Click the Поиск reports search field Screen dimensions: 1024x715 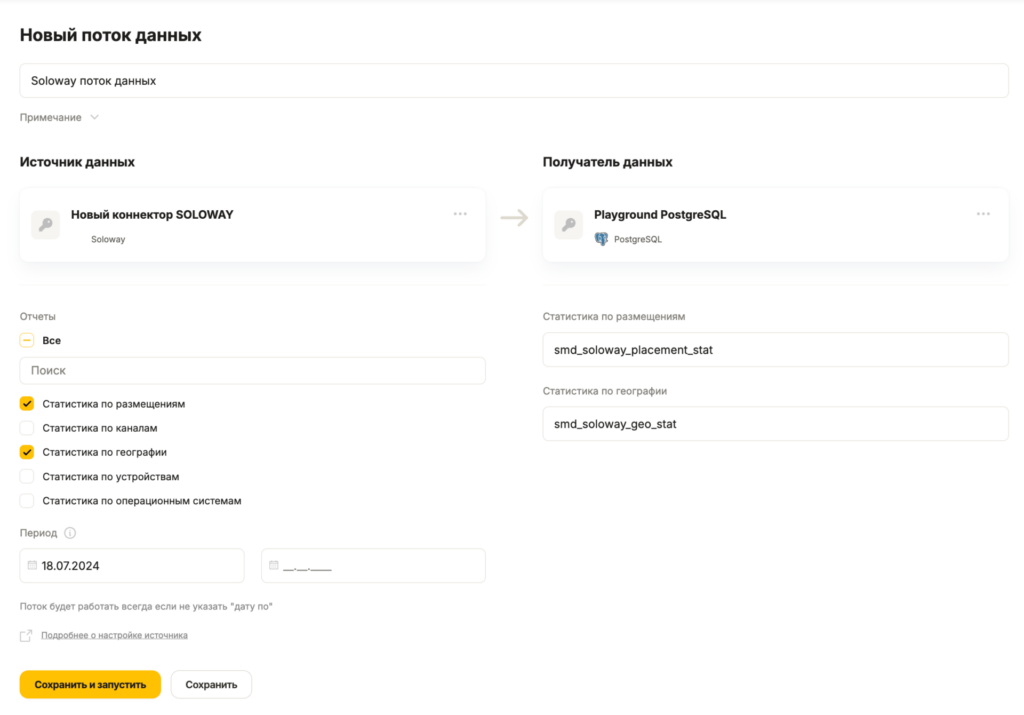(253, 370)
